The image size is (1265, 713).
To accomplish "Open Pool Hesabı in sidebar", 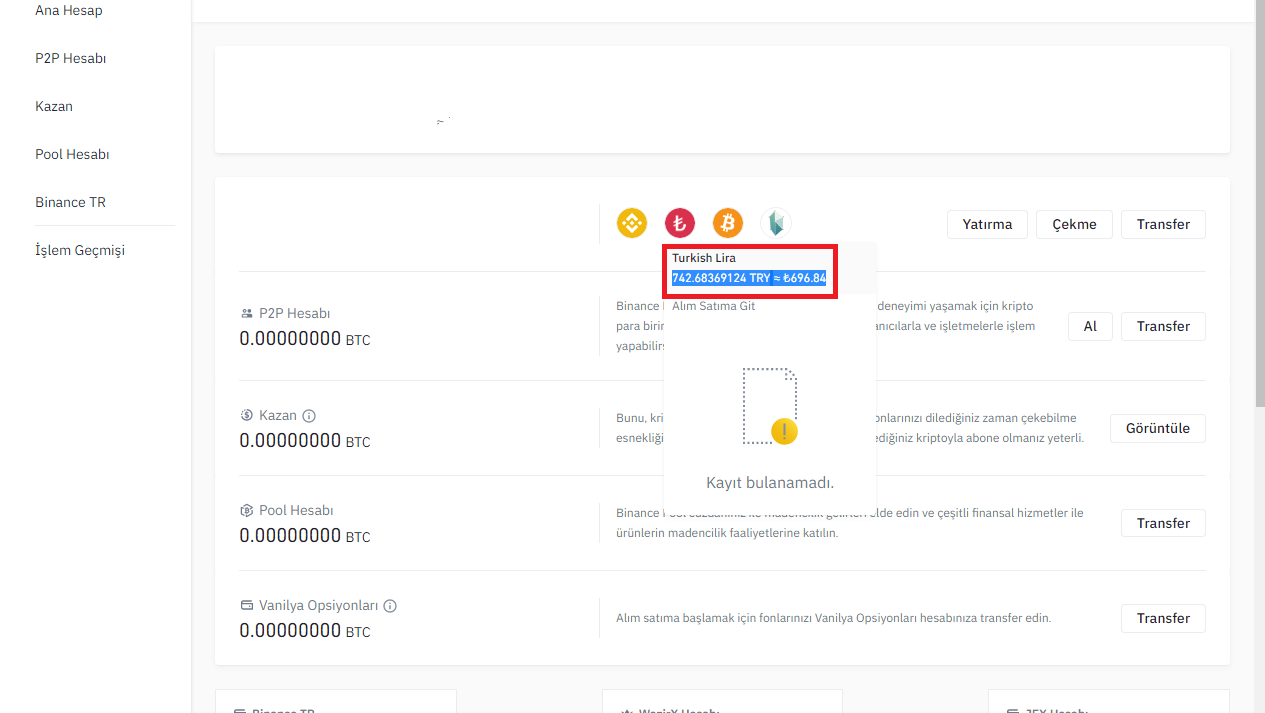I will click(72, 154).
